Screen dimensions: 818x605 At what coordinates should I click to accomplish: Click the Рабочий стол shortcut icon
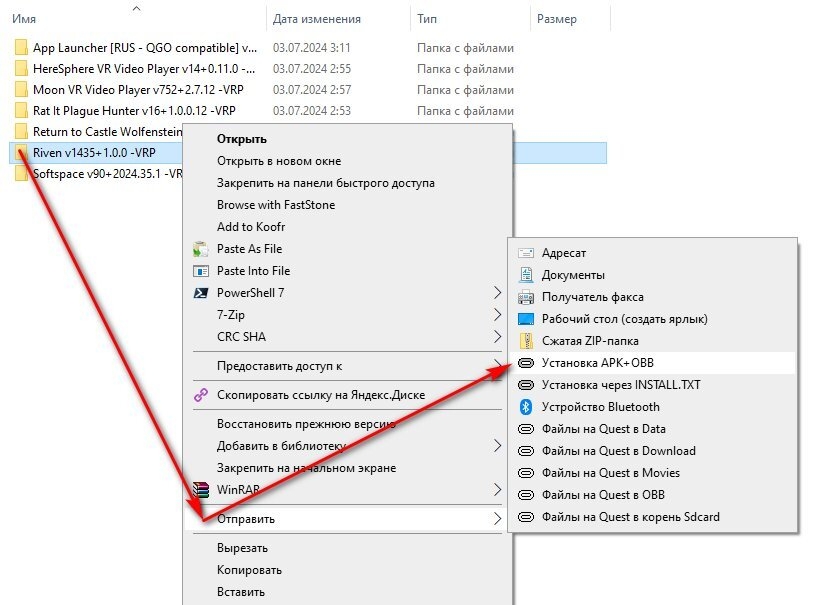pos(526,319)
